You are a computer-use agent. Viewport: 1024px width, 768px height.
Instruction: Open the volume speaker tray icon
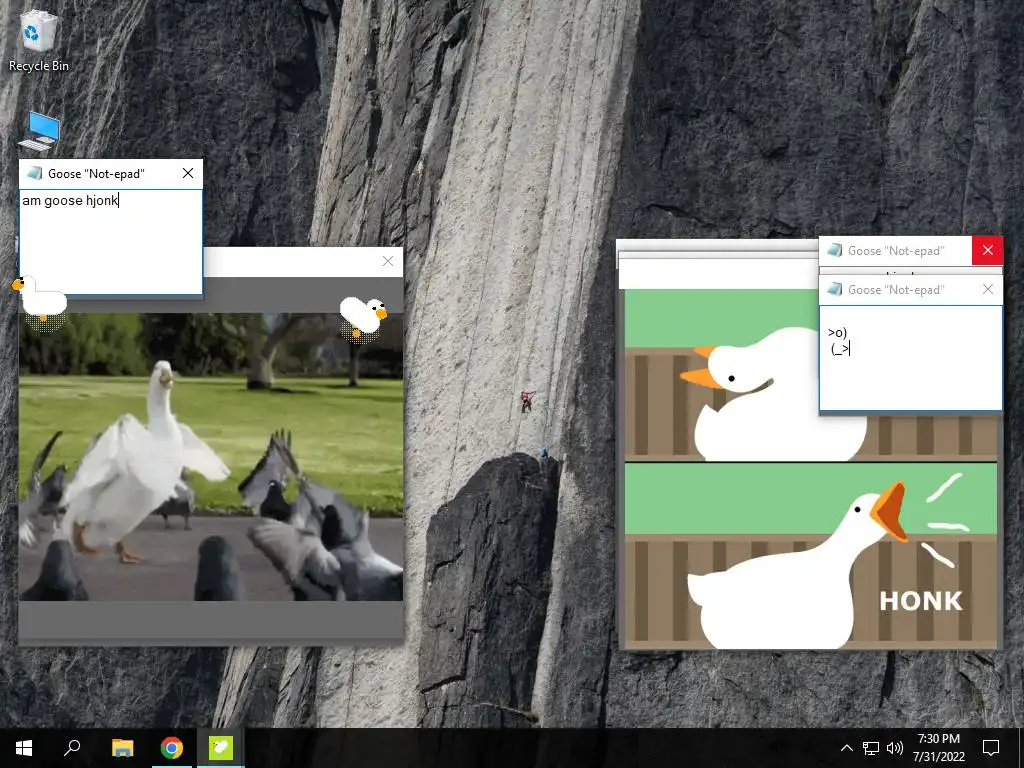point(895,748)
